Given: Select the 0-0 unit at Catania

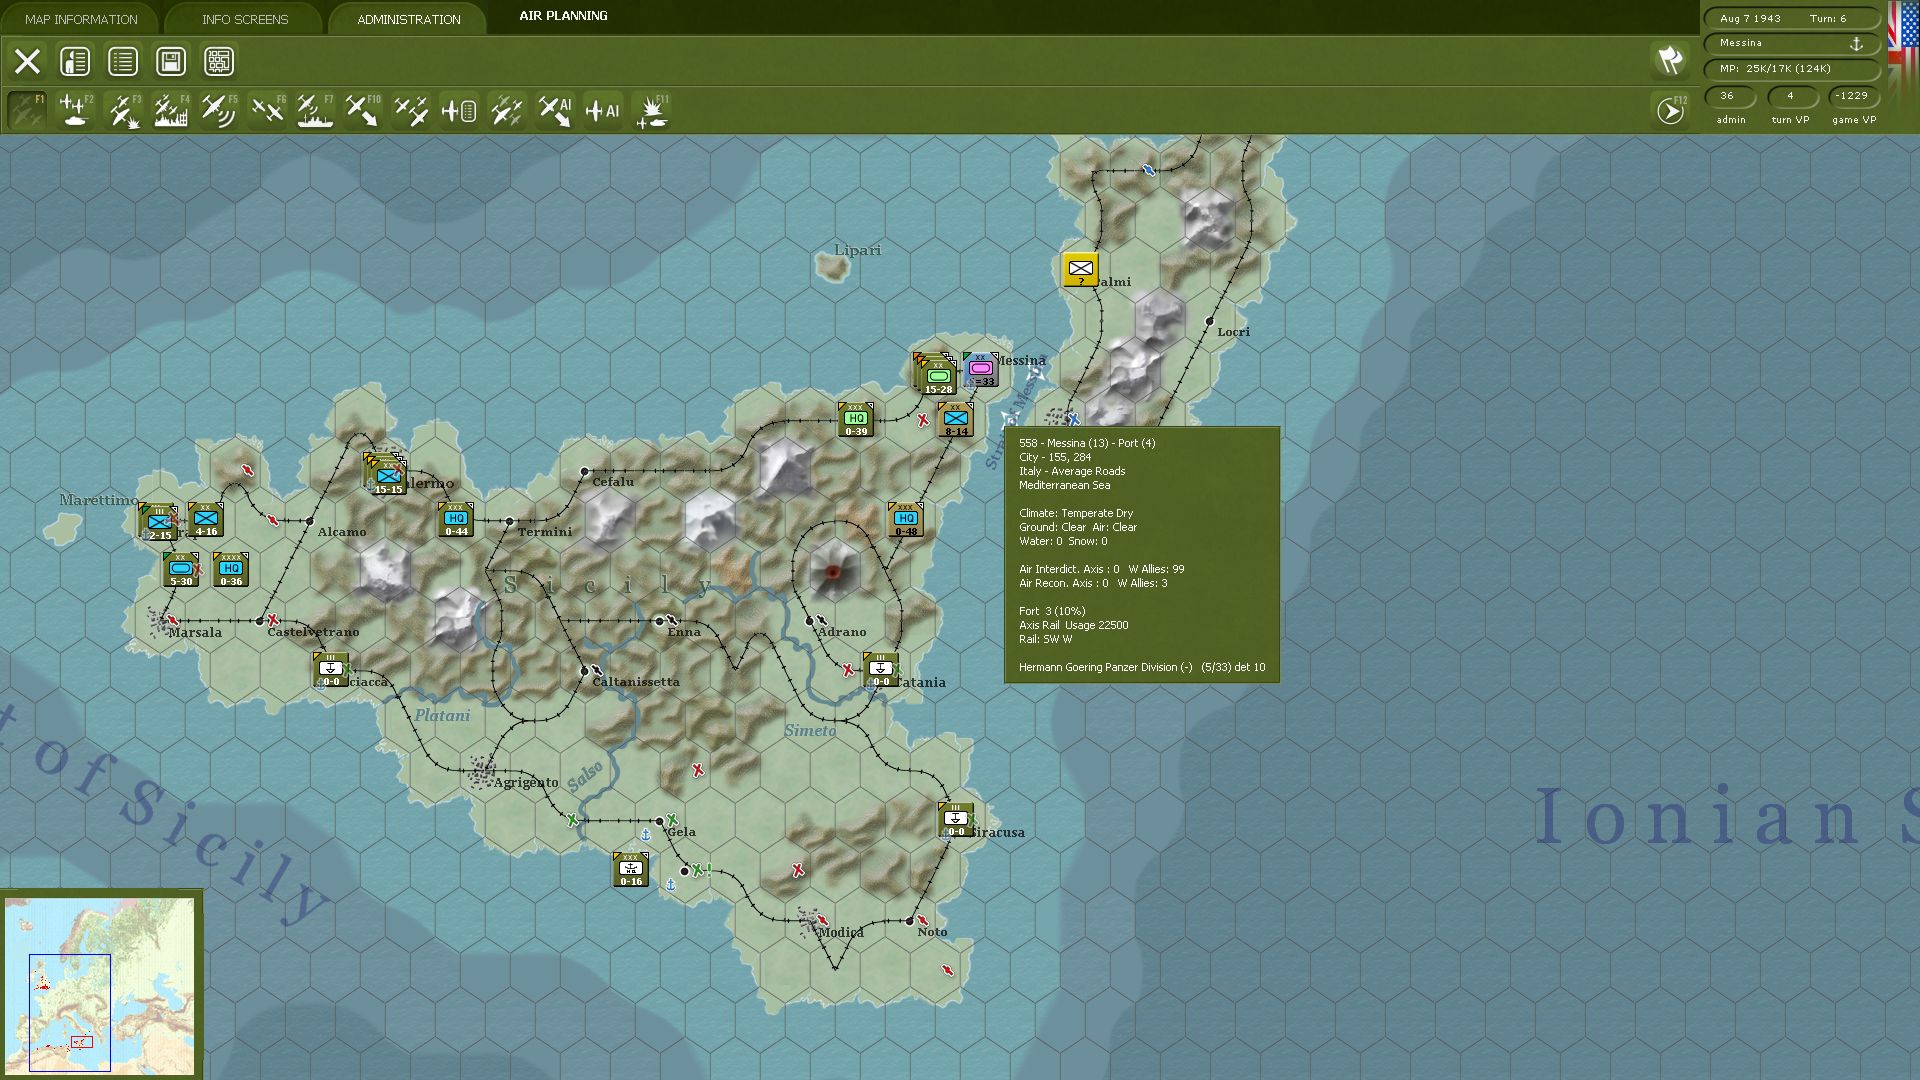Looking at the screenshot, I should click(x=880, y=670).
